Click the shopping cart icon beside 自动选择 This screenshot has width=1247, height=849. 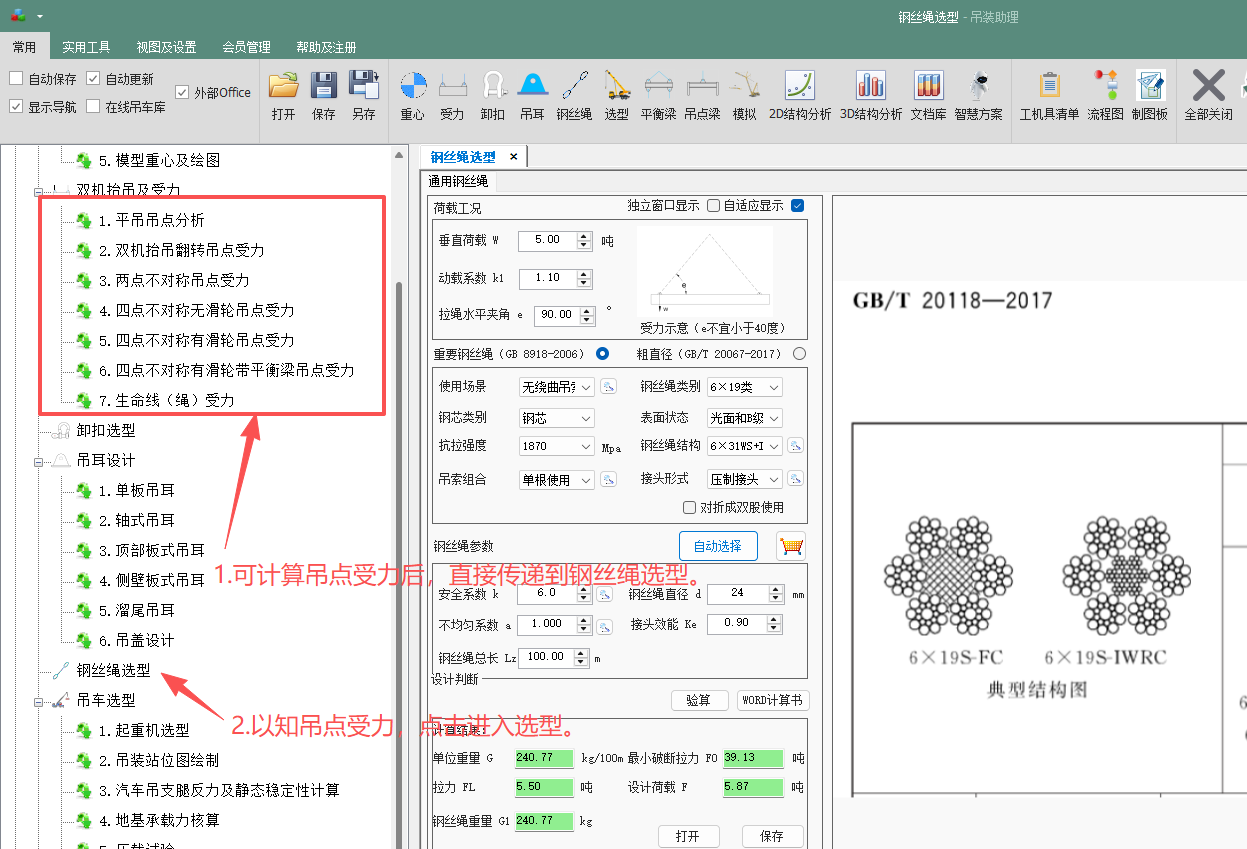pos(790,546)
